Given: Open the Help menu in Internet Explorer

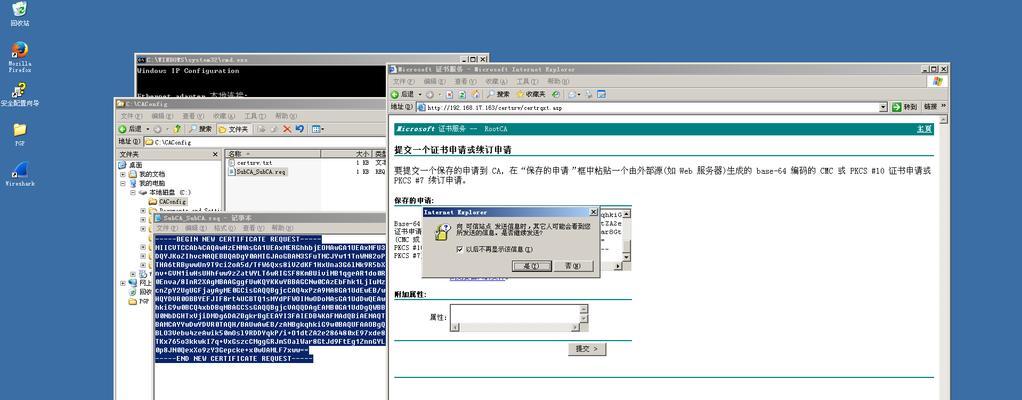Looking at the screenshot, I should pos(558,81).
